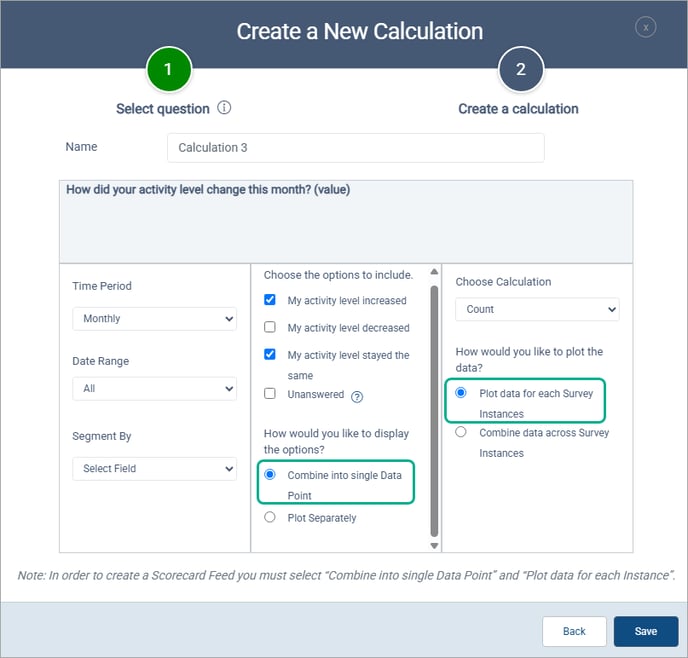This screenshot has width=688, height=658.
Task: Click the step 2 circle icon
Action: [x=520, y=69]
